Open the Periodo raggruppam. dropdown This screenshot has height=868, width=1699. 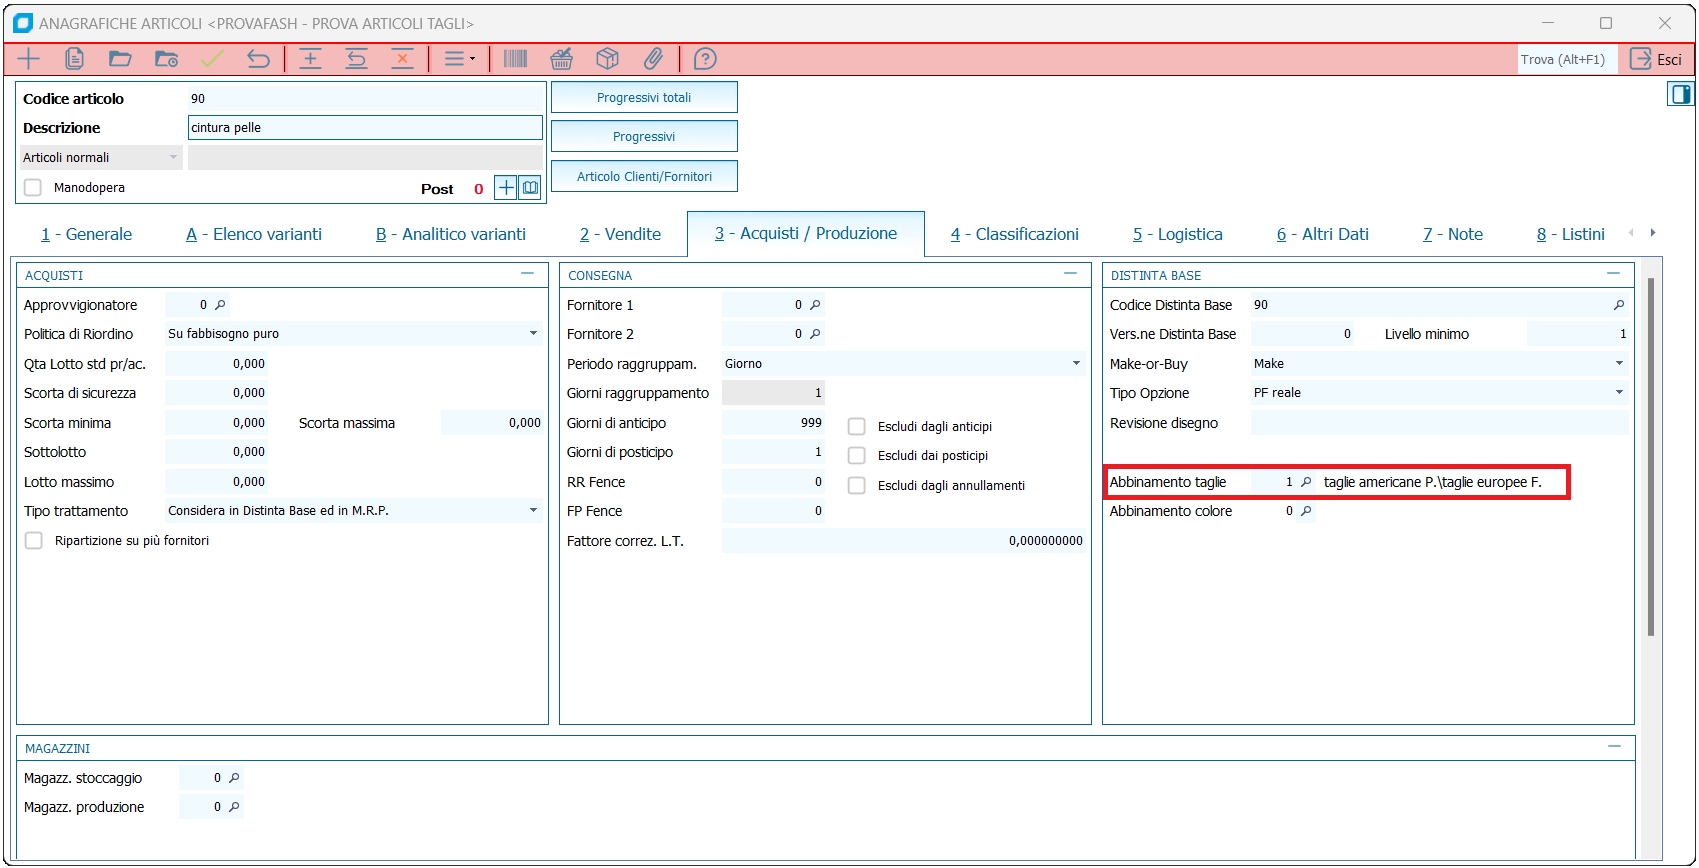pos(1076,364)
